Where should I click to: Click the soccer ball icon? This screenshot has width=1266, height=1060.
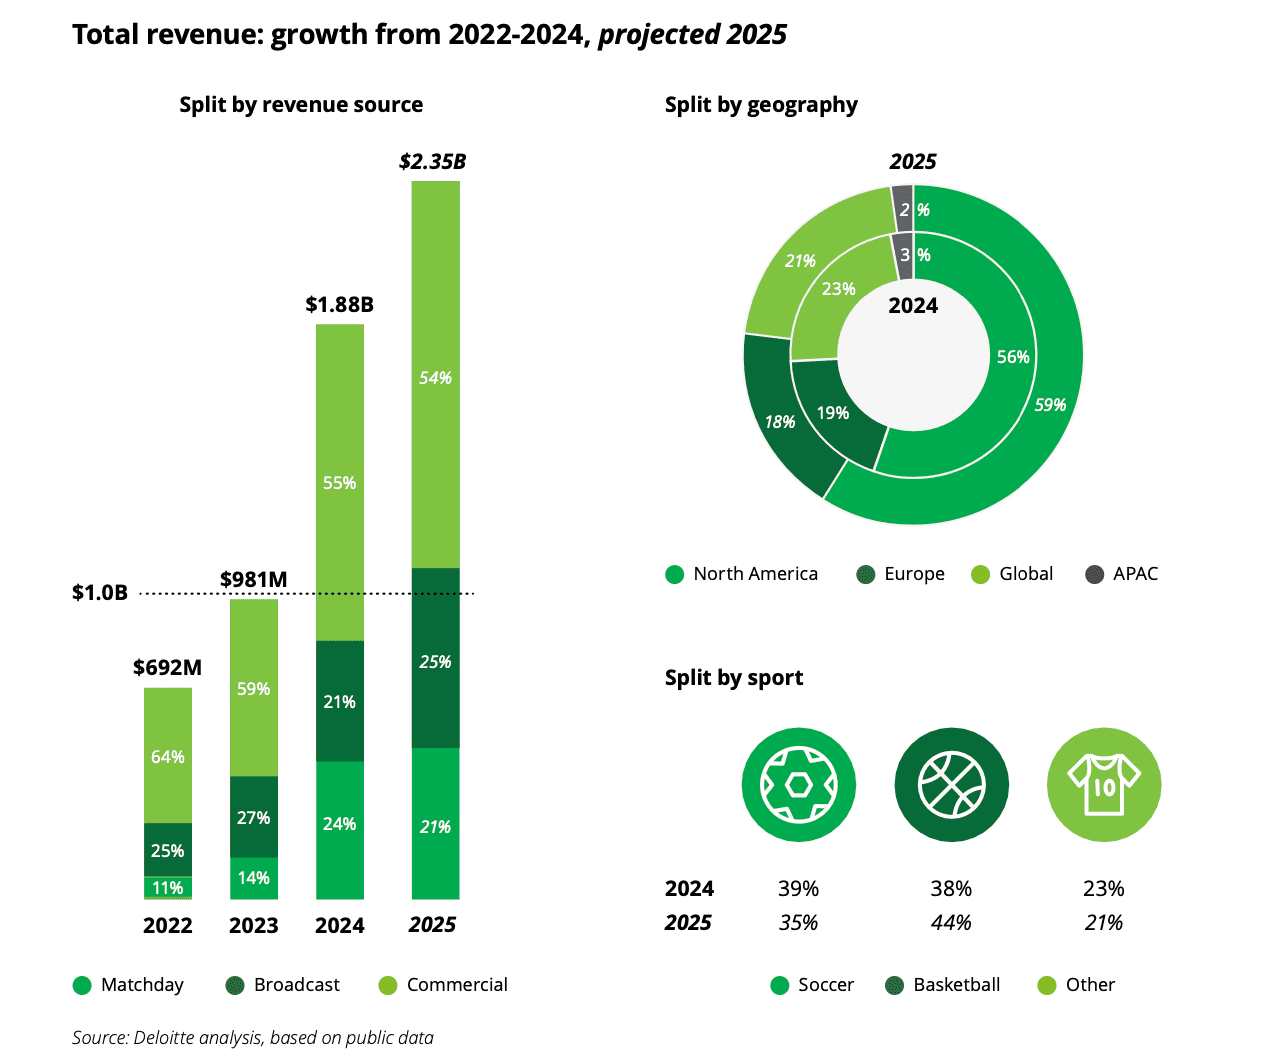798,785
